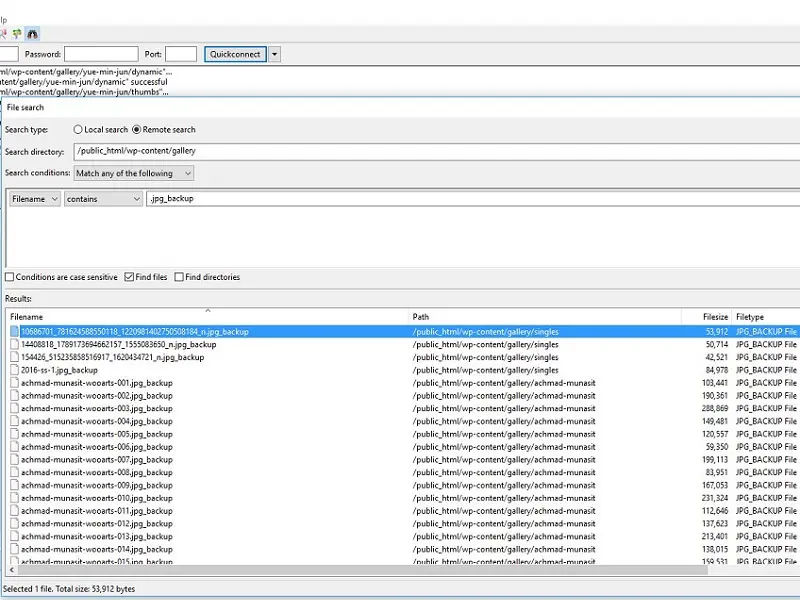Enable Conditions are case sensitive

(10, 277)
